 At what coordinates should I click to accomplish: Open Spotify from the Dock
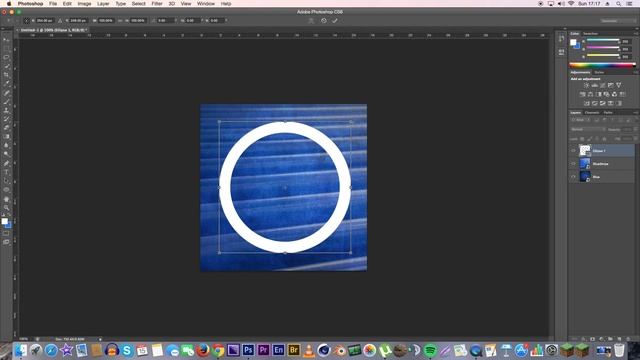[430, 350]
